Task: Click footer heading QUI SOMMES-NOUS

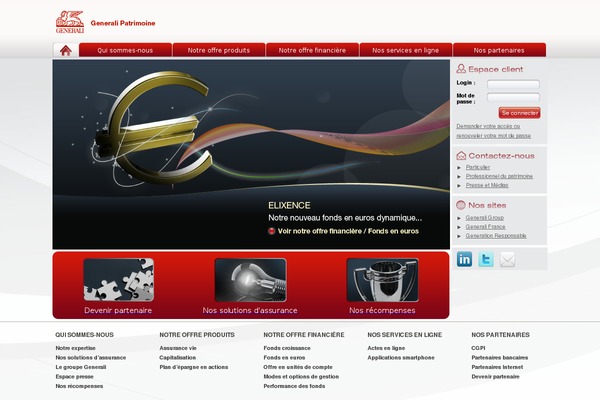Action: [85, 335]
